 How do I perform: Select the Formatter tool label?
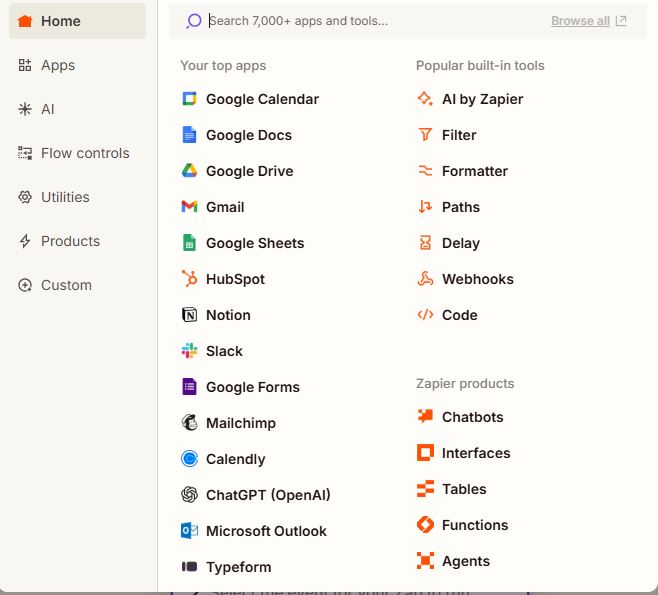(475, 171)
